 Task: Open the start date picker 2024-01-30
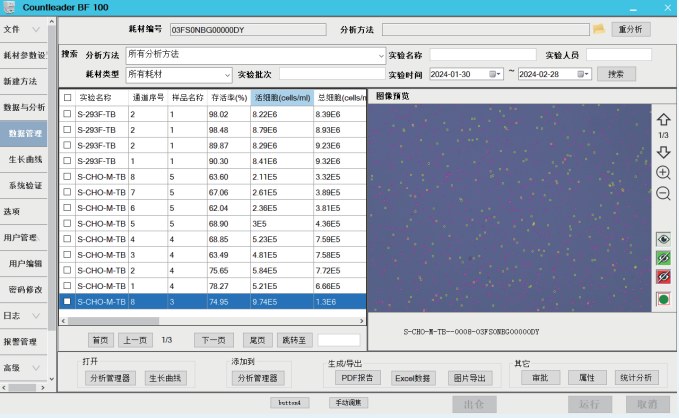pos(497,74)
